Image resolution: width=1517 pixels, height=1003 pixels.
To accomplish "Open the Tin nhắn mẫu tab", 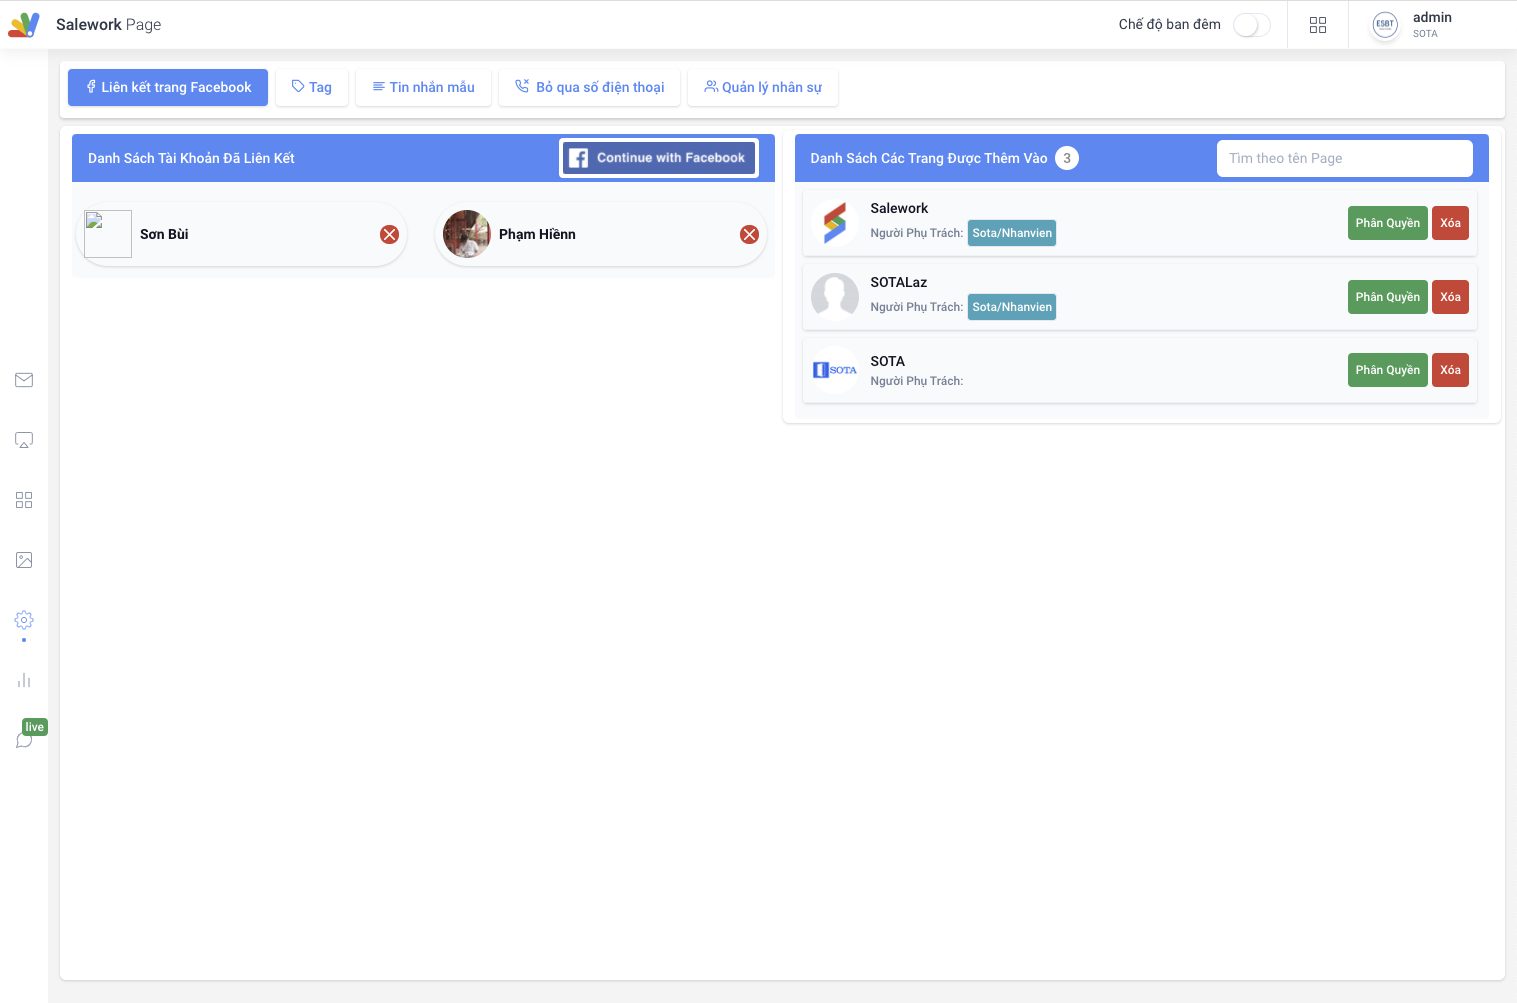I will 423,87.
